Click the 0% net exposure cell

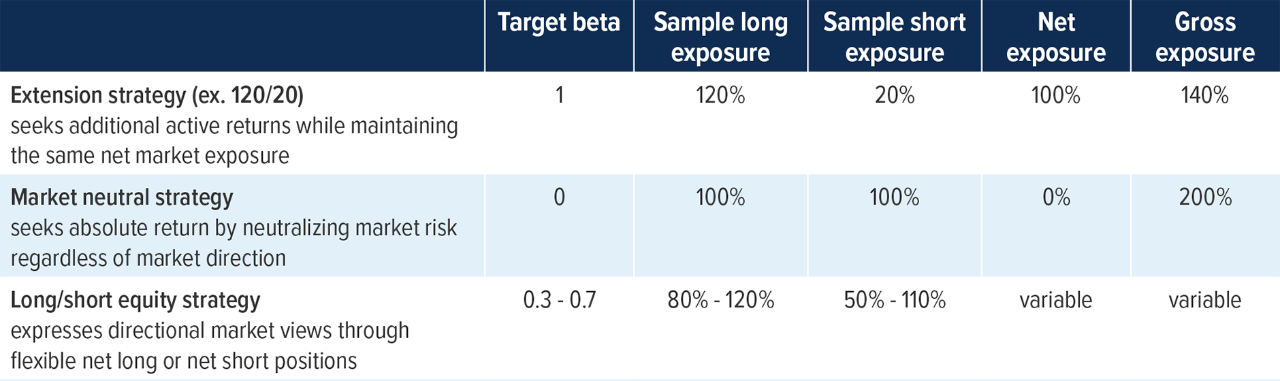coord(1057,198)
